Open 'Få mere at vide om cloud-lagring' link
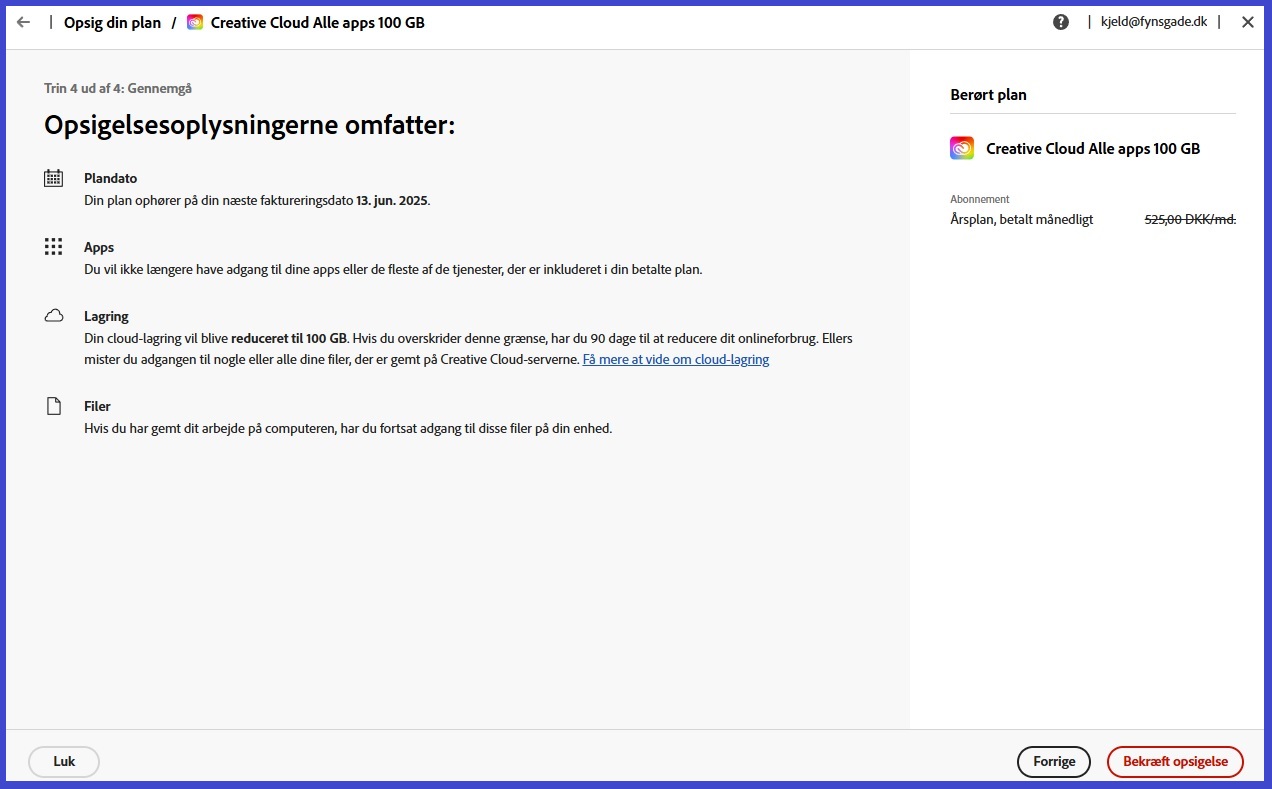 (676, 359)
